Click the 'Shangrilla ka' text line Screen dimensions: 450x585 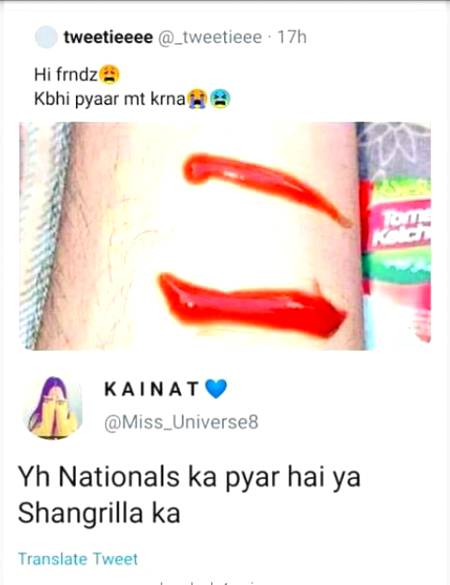[99, 513]
